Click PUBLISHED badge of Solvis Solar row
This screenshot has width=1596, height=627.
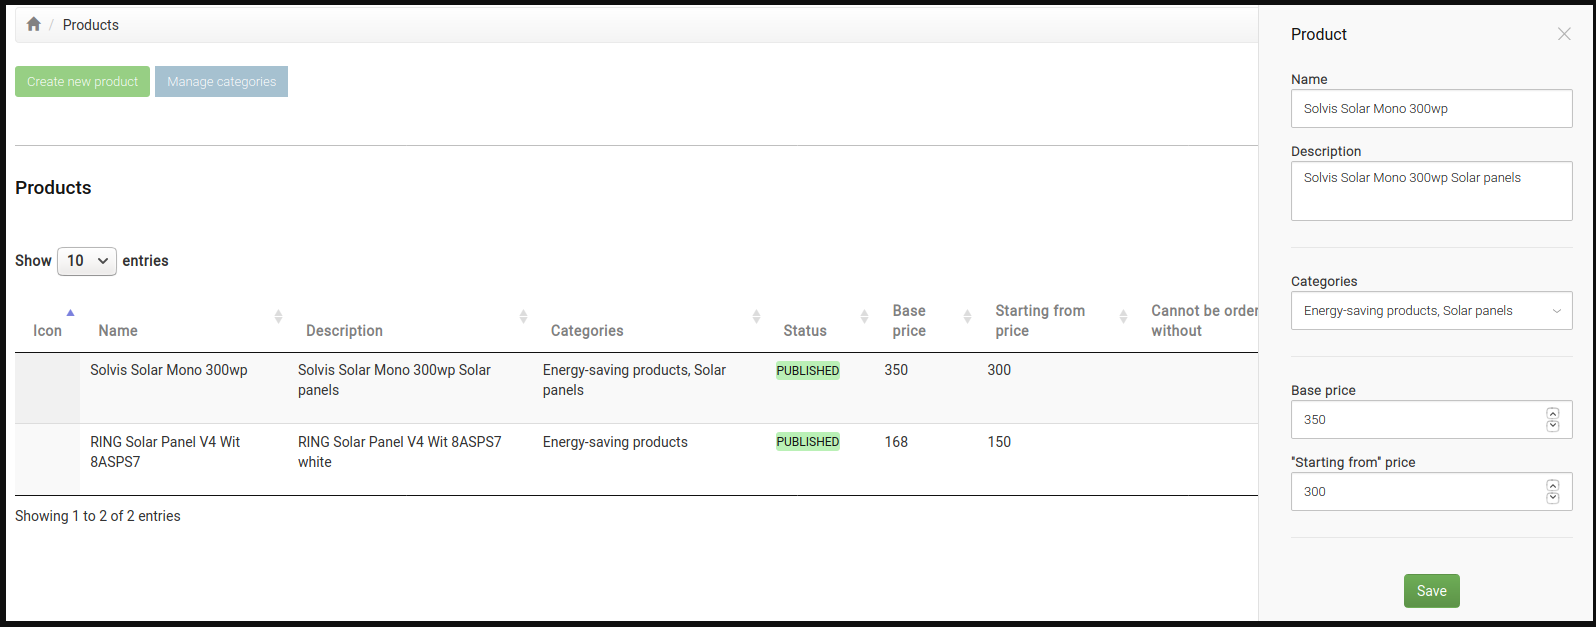tap(808, 370)
